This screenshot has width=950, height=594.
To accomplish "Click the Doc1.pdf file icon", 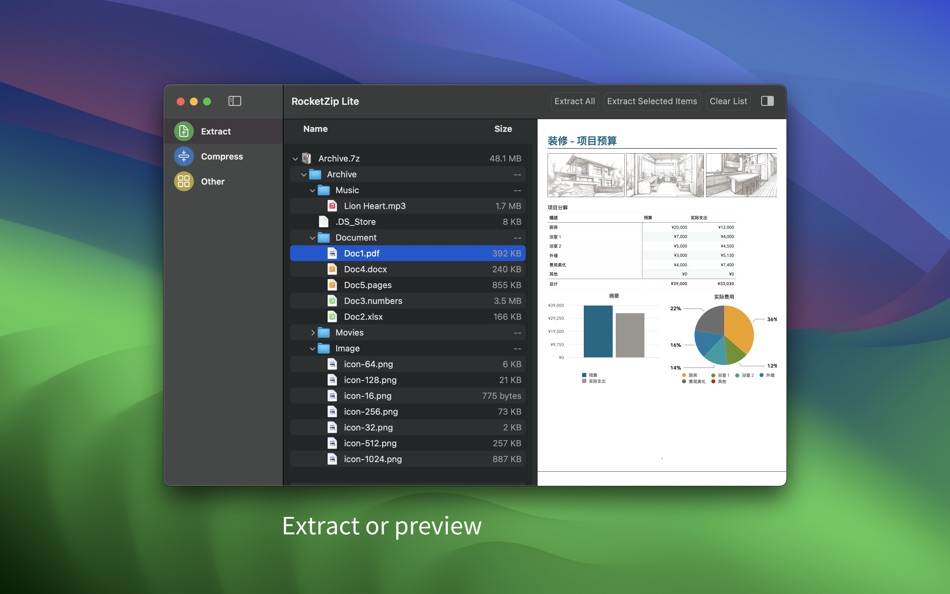I will pos(332,253).
